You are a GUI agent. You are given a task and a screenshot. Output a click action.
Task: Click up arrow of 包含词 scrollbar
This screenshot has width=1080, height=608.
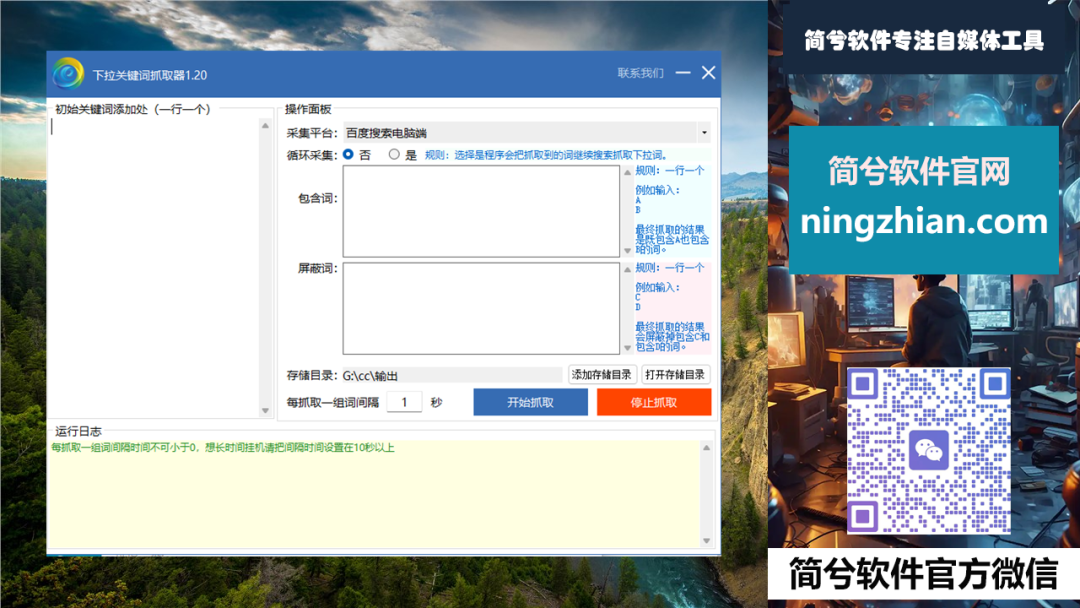click(627, 172)
